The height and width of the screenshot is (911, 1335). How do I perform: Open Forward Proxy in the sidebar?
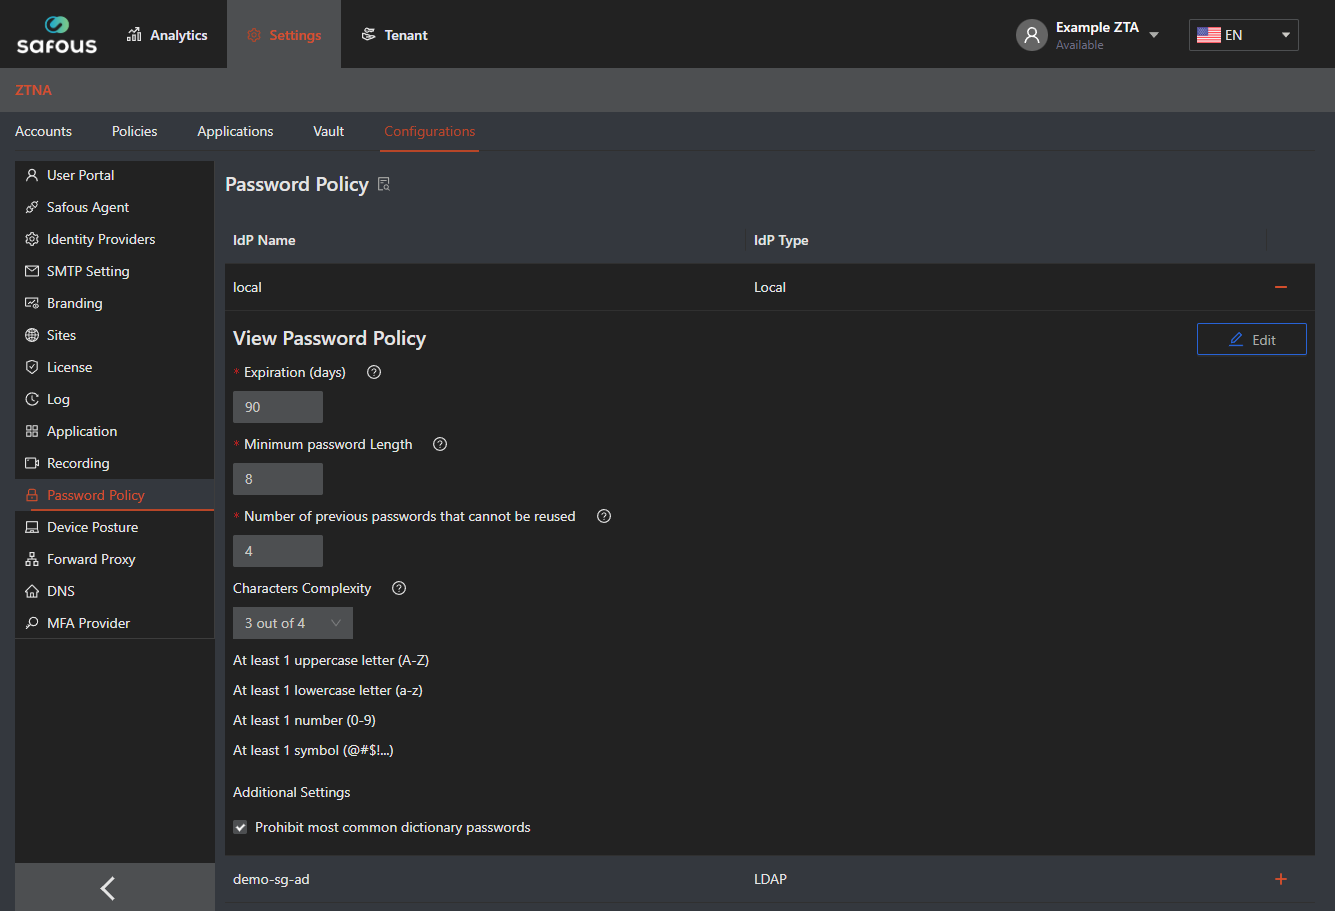click(x=115, y=559)
